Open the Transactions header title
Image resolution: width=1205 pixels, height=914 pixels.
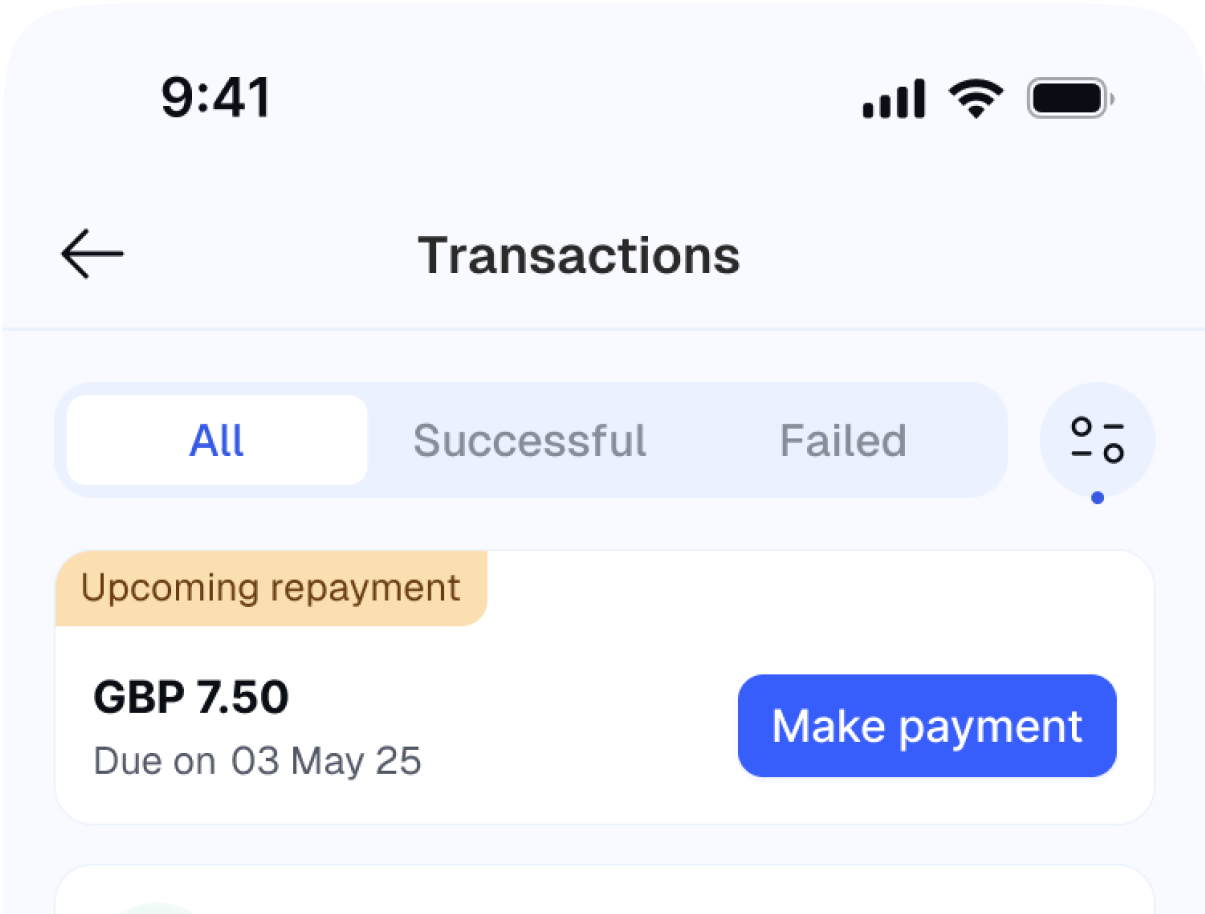pos(579,255)
